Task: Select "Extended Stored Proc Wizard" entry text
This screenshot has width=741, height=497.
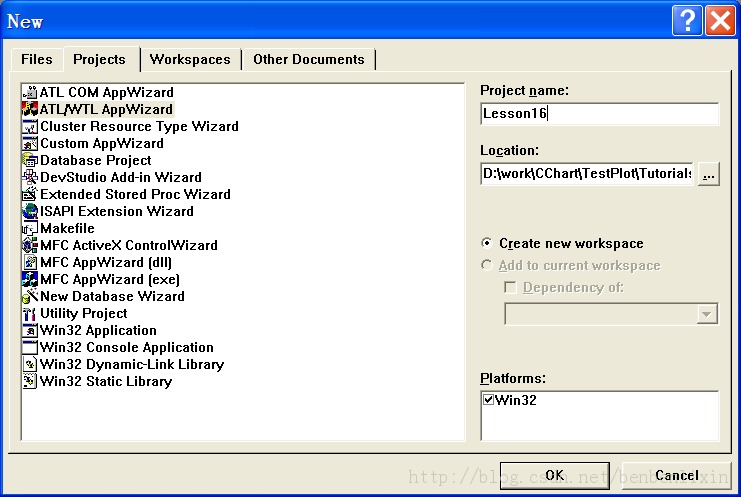Action: point(135,194)
